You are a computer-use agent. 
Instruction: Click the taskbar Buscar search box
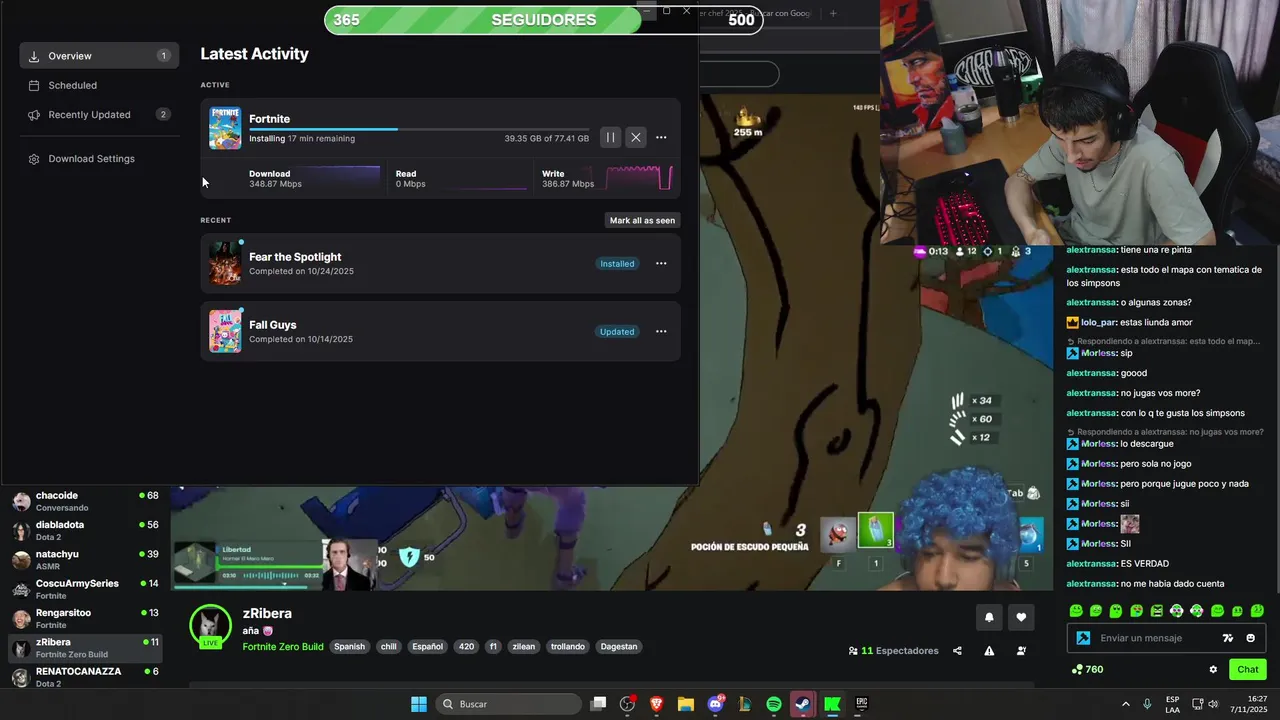[x=508, y=704]
